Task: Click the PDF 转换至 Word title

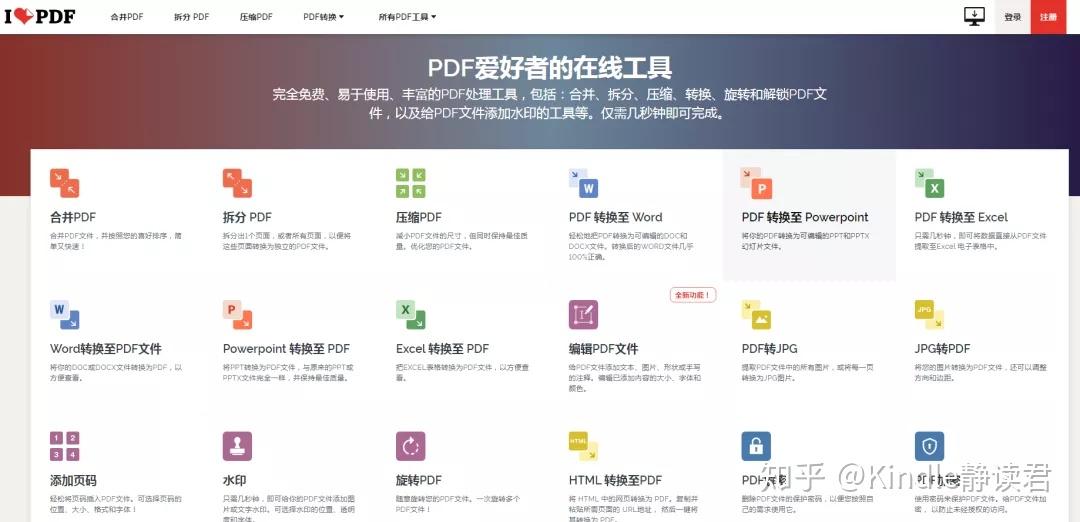Action: point(616,217)
